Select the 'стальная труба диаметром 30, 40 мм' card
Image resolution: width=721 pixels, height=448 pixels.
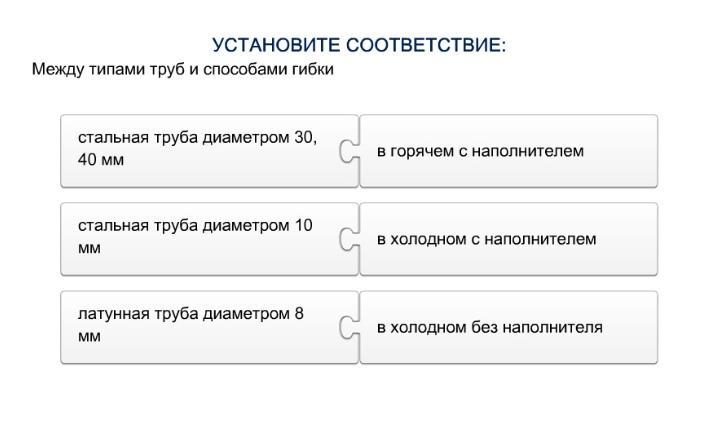(200, 150)
